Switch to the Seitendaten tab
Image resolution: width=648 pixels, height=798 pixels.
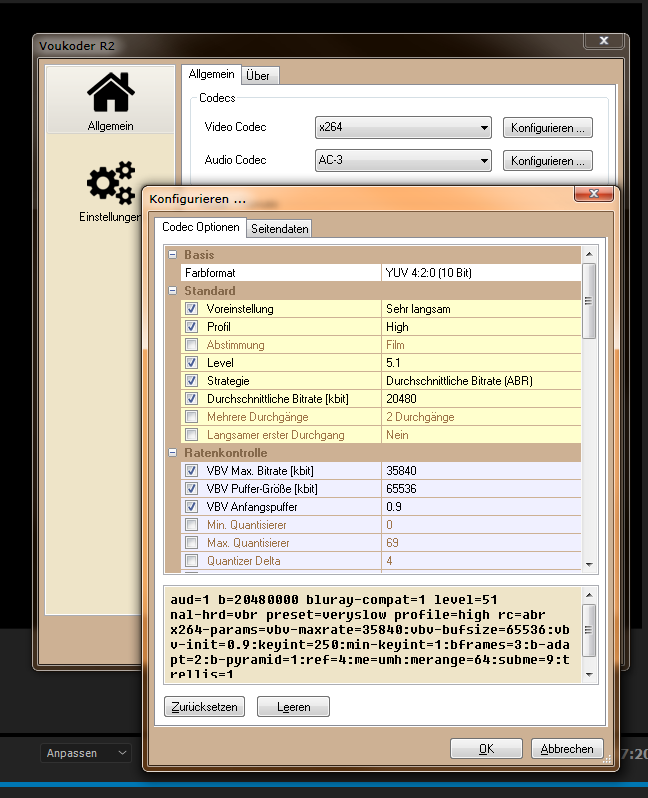pyautogui.click(x=280, y=229)
